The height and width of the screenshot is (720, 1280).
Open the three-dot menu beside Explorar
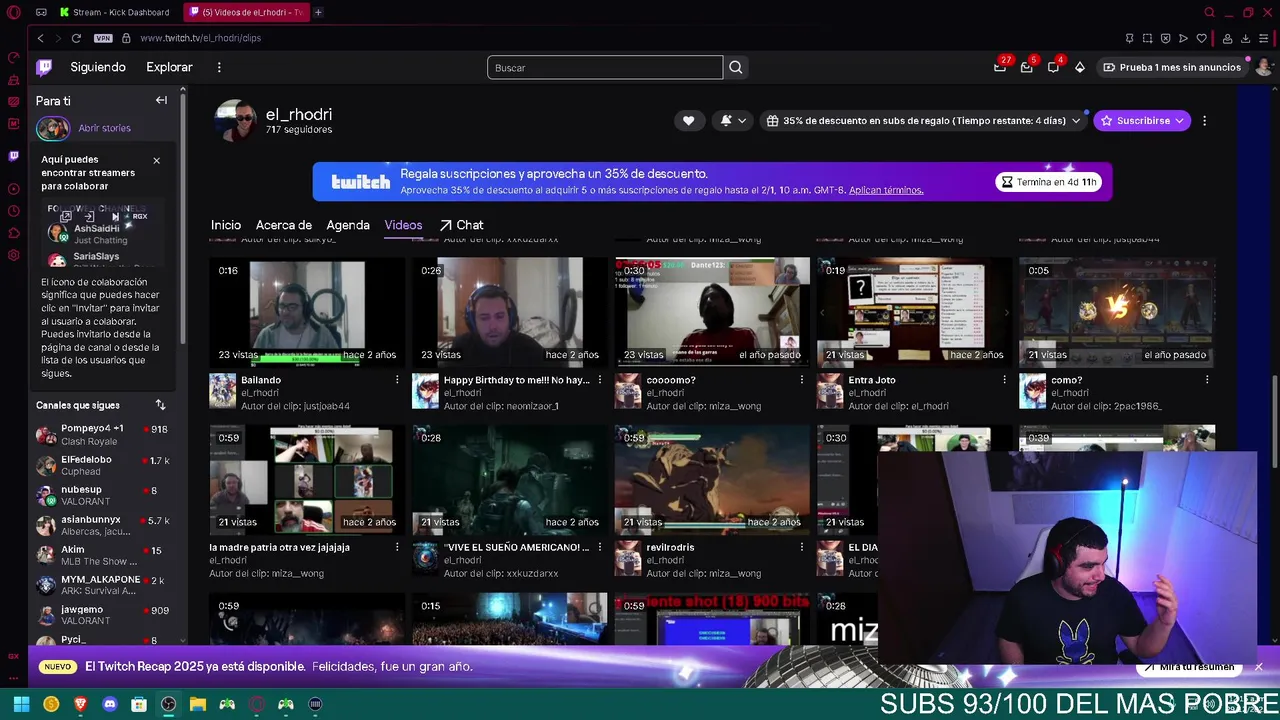point(219,67)
